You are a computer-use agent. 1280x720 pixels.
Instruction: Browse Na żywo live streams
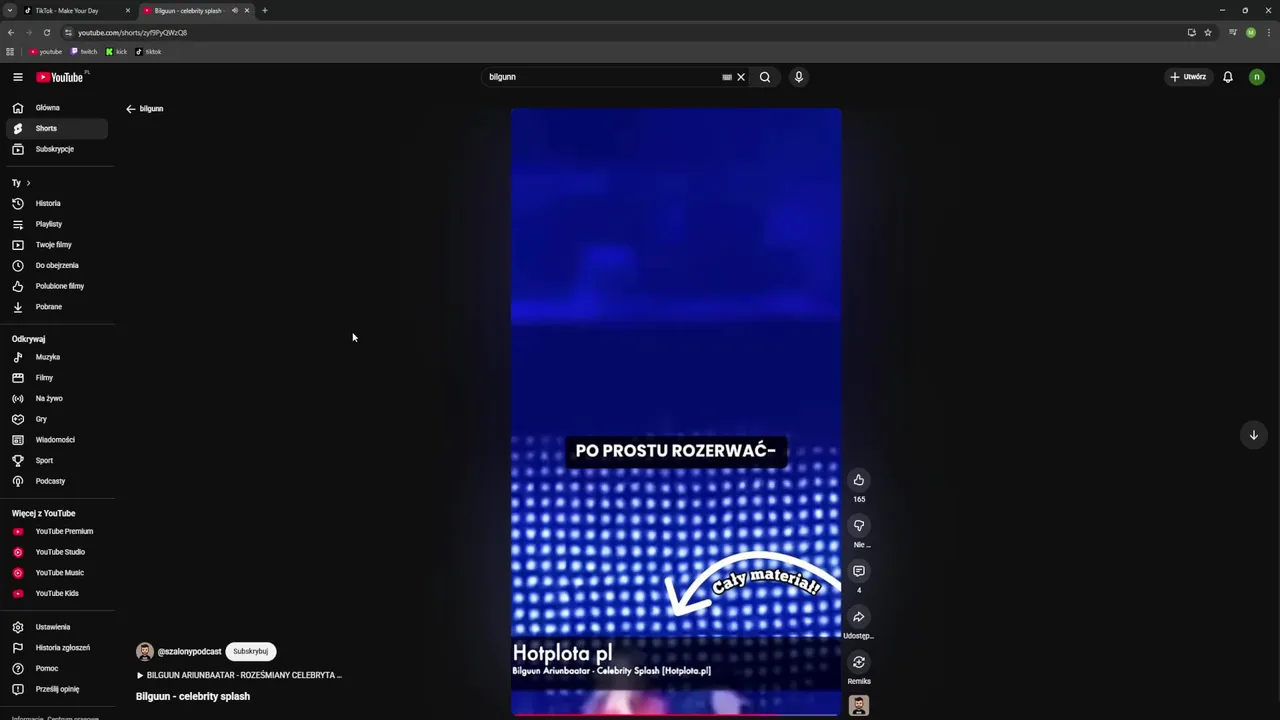click(x=56, y=398)
